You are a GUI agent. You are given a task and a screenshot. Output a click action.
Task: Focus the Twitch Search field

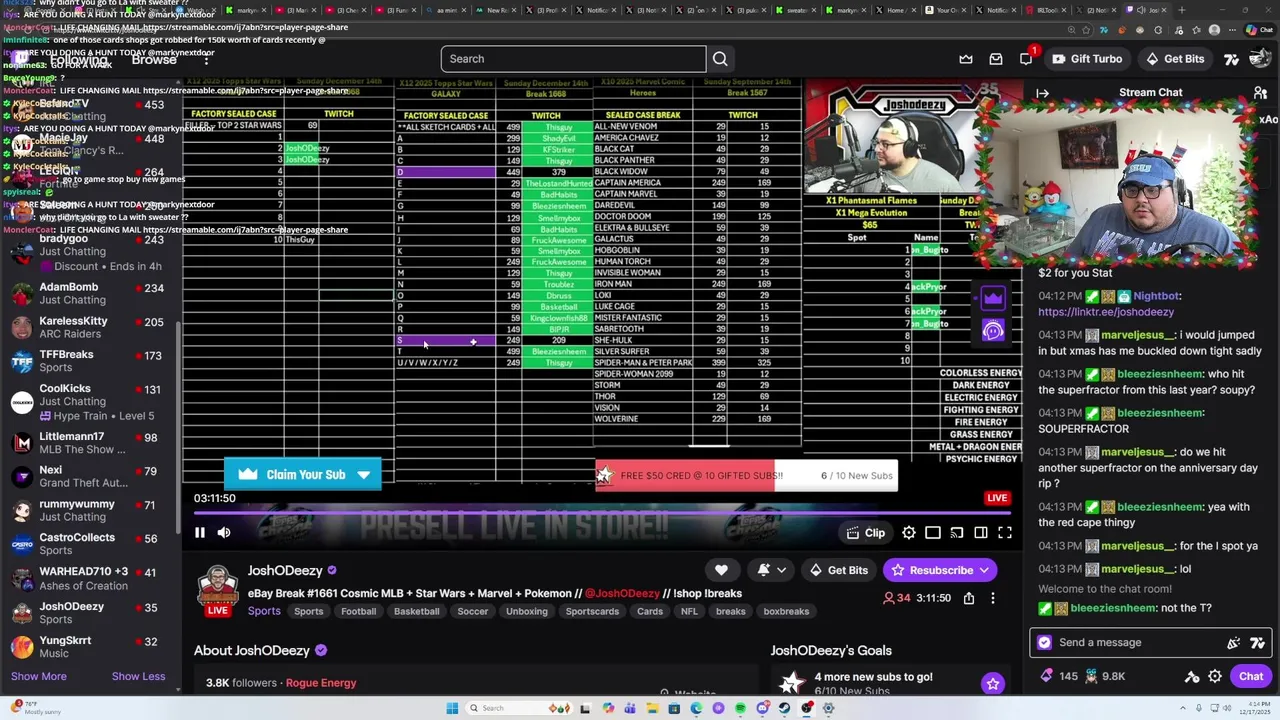(x=573, y=59)
